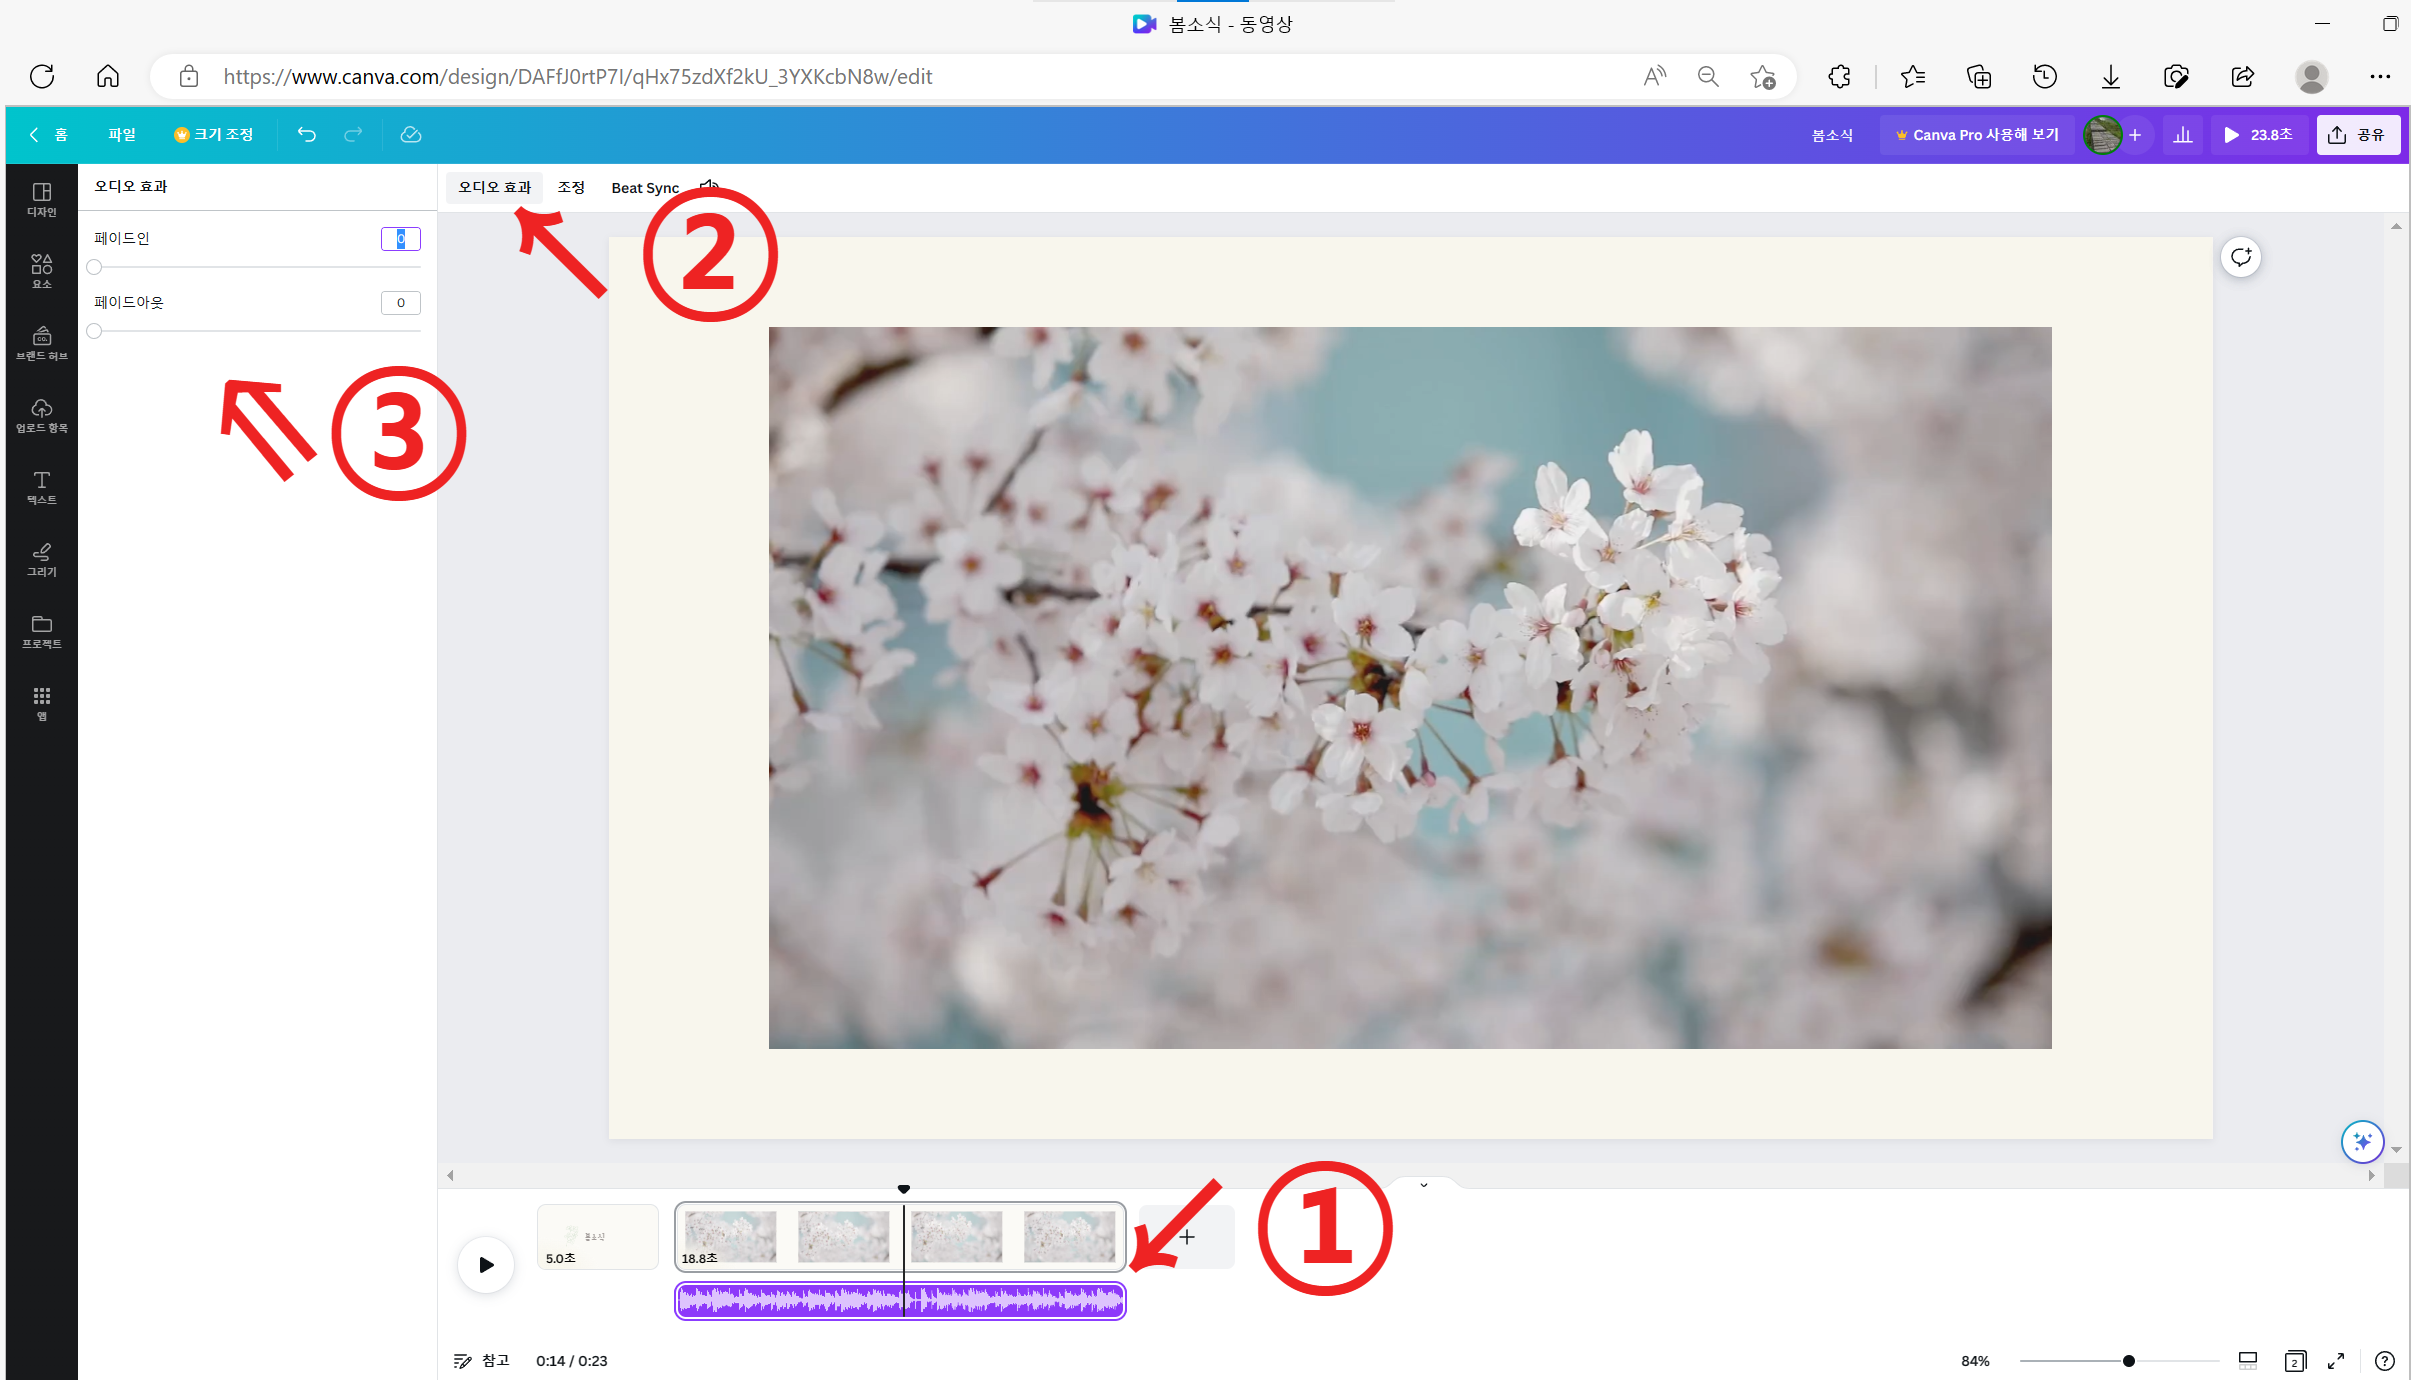Open the help question mark icon
Viewport: 2411px width, 1380px height.
pyautogui.click(x=2385, y=1360)
